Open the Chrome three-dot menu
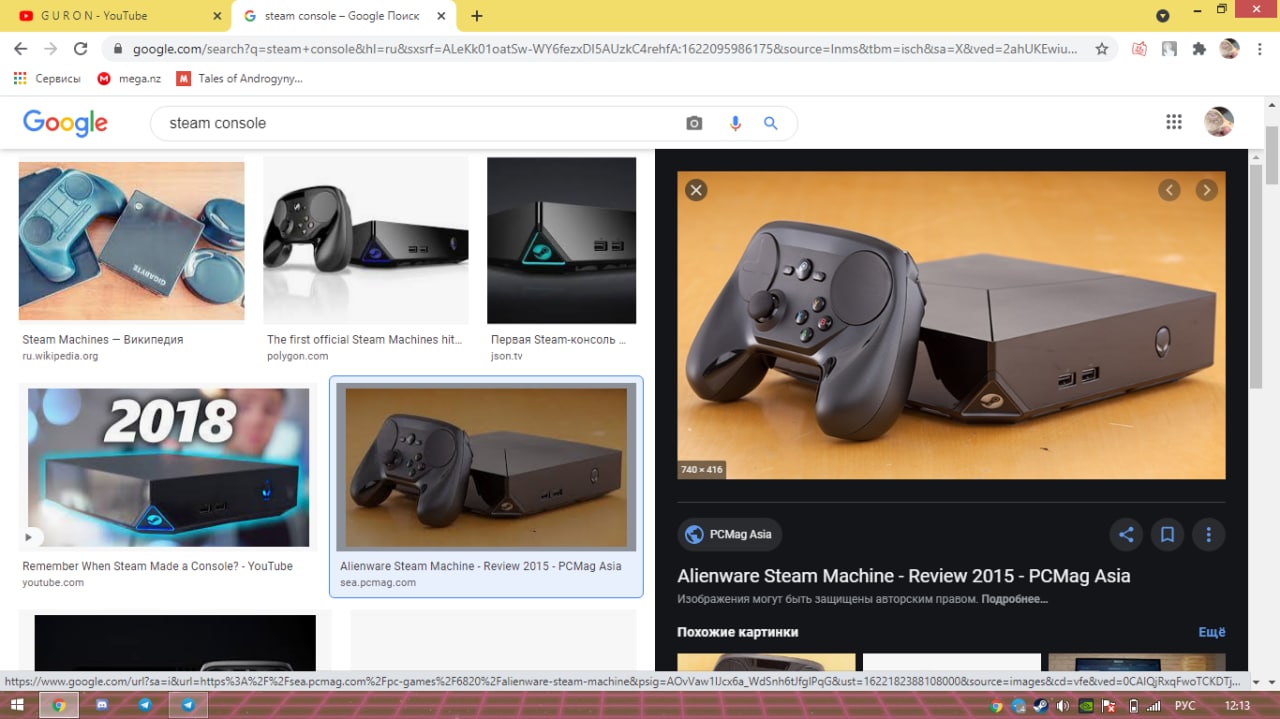The width and height of the screenshot is (1280, 719). [x=1260, y=48]
